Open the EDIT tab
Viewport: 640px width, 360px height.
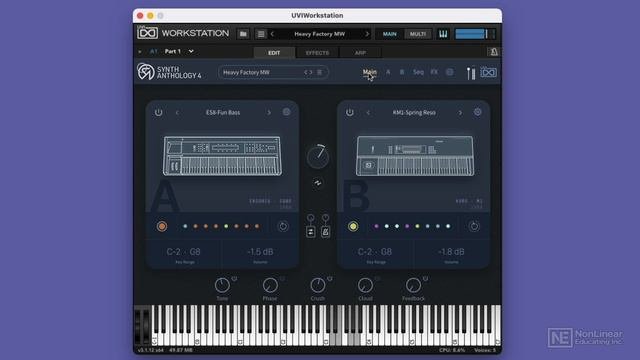coord(274,53)
